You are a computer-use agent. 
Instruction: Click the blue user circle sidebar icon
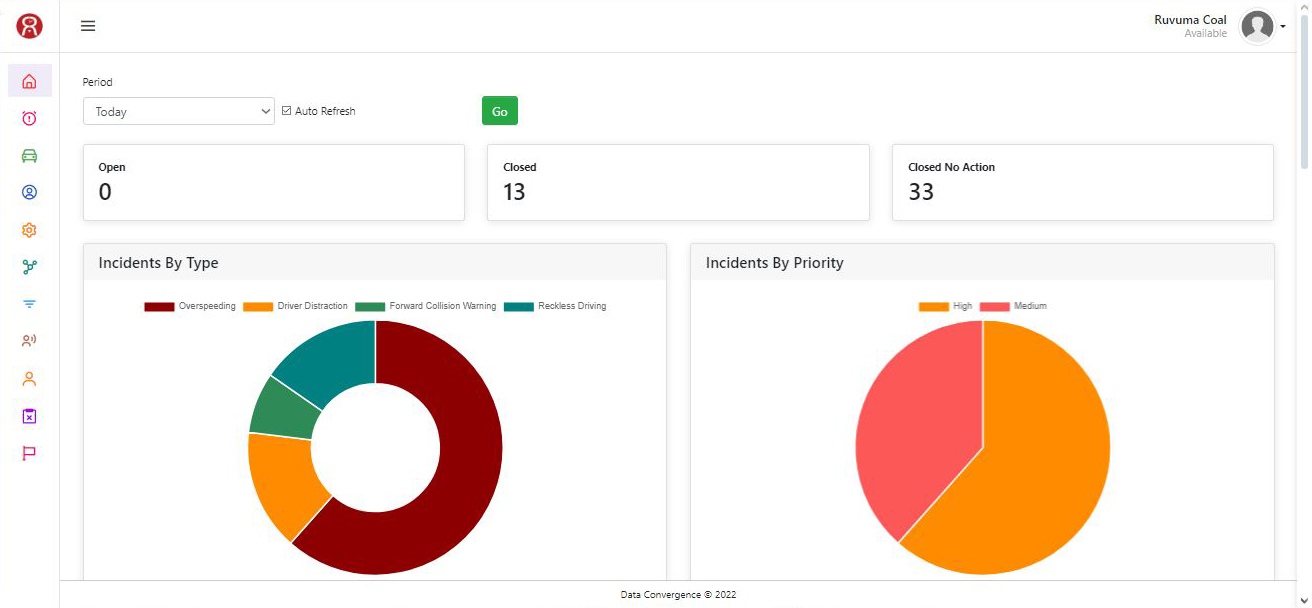(29, 192)
